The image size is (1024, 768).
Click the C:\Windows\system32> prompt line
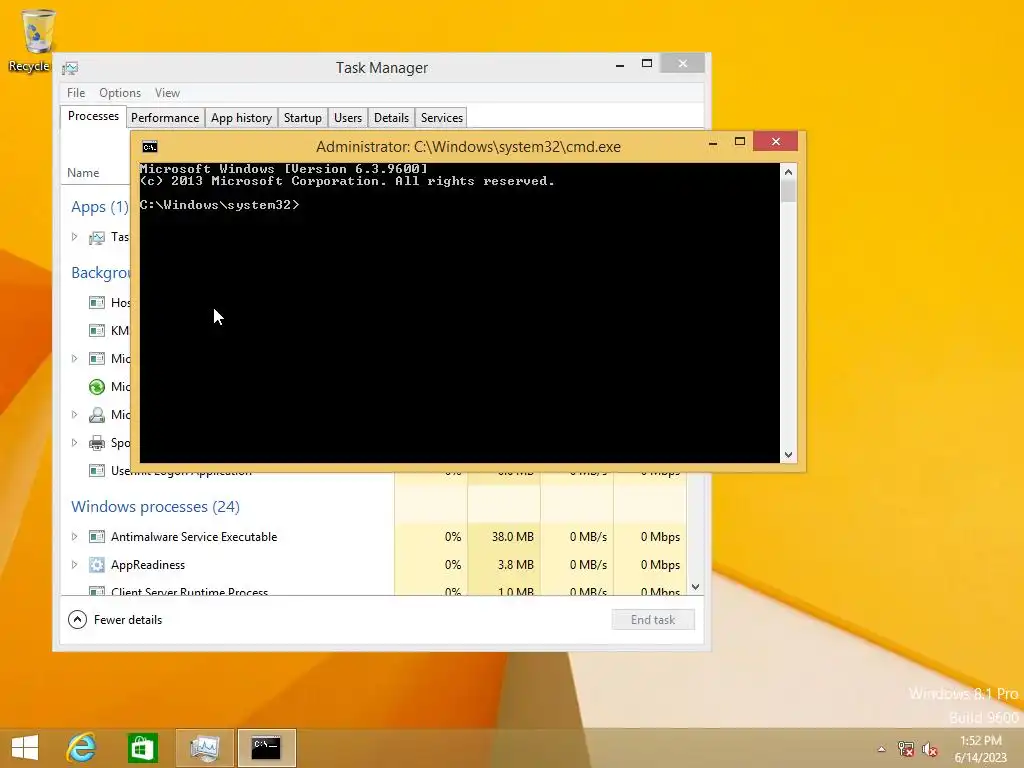tap(219, 205)
